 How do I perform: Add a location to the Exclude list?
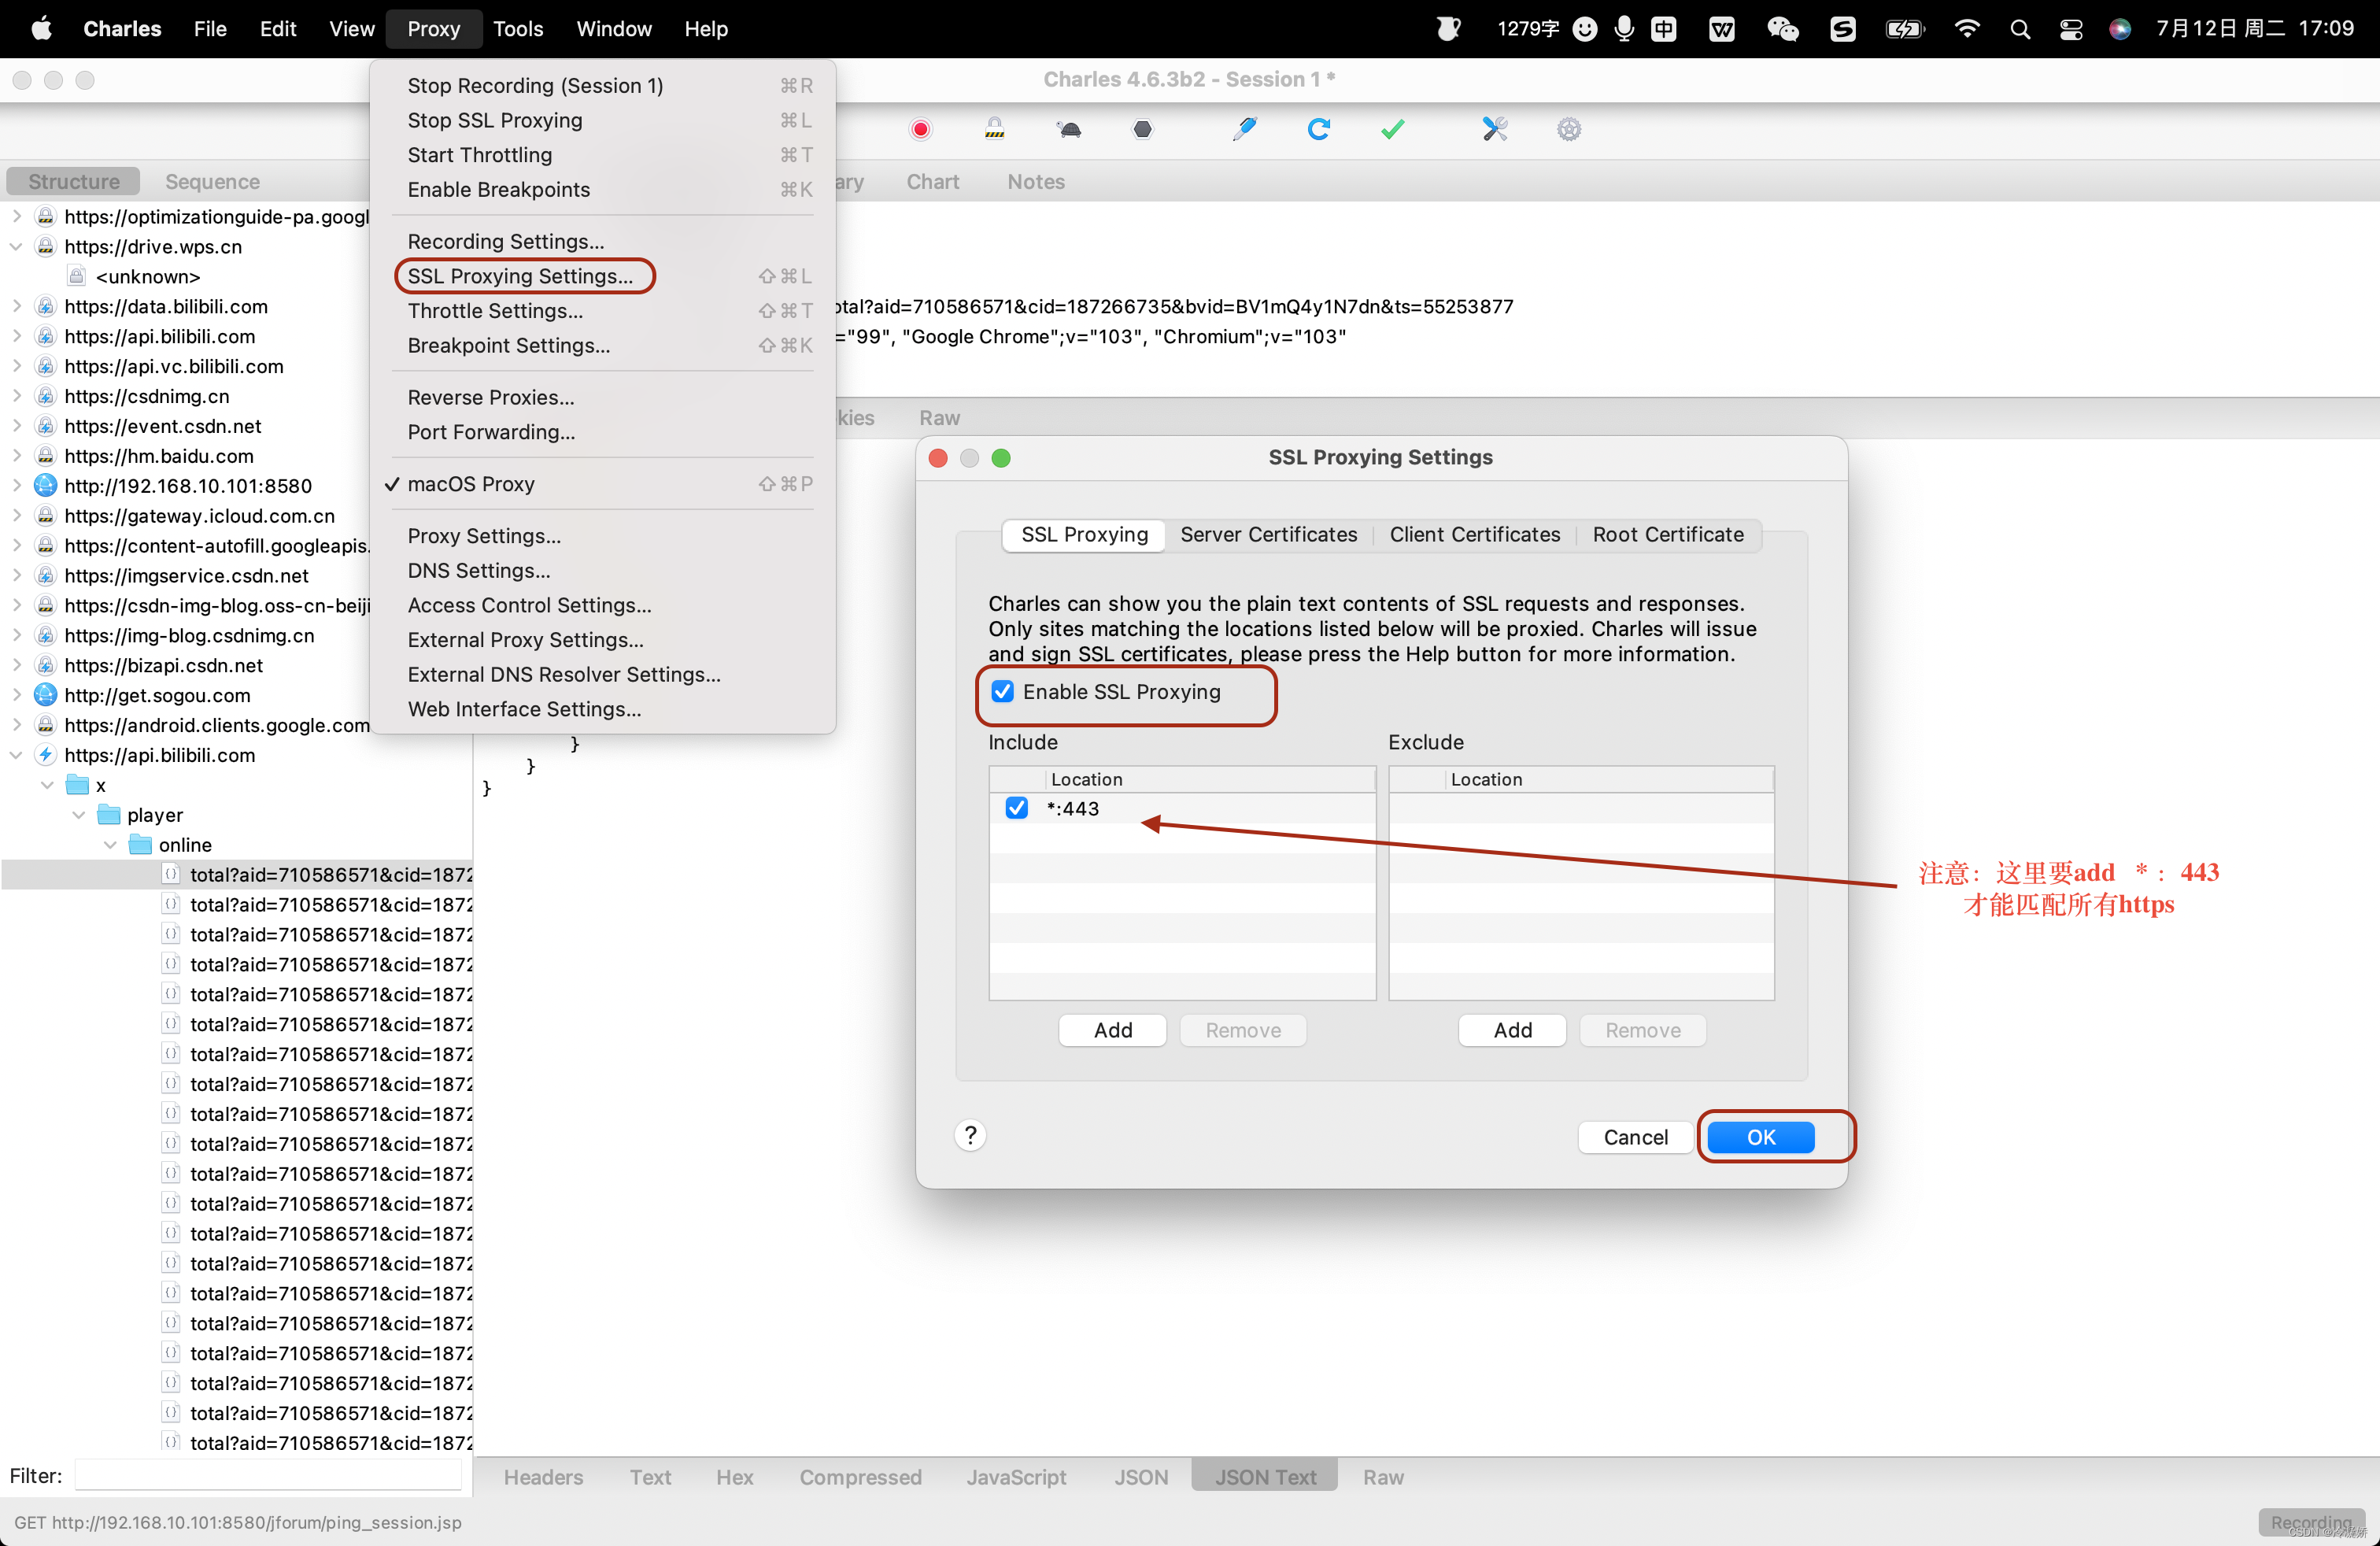point(1512,1030)
